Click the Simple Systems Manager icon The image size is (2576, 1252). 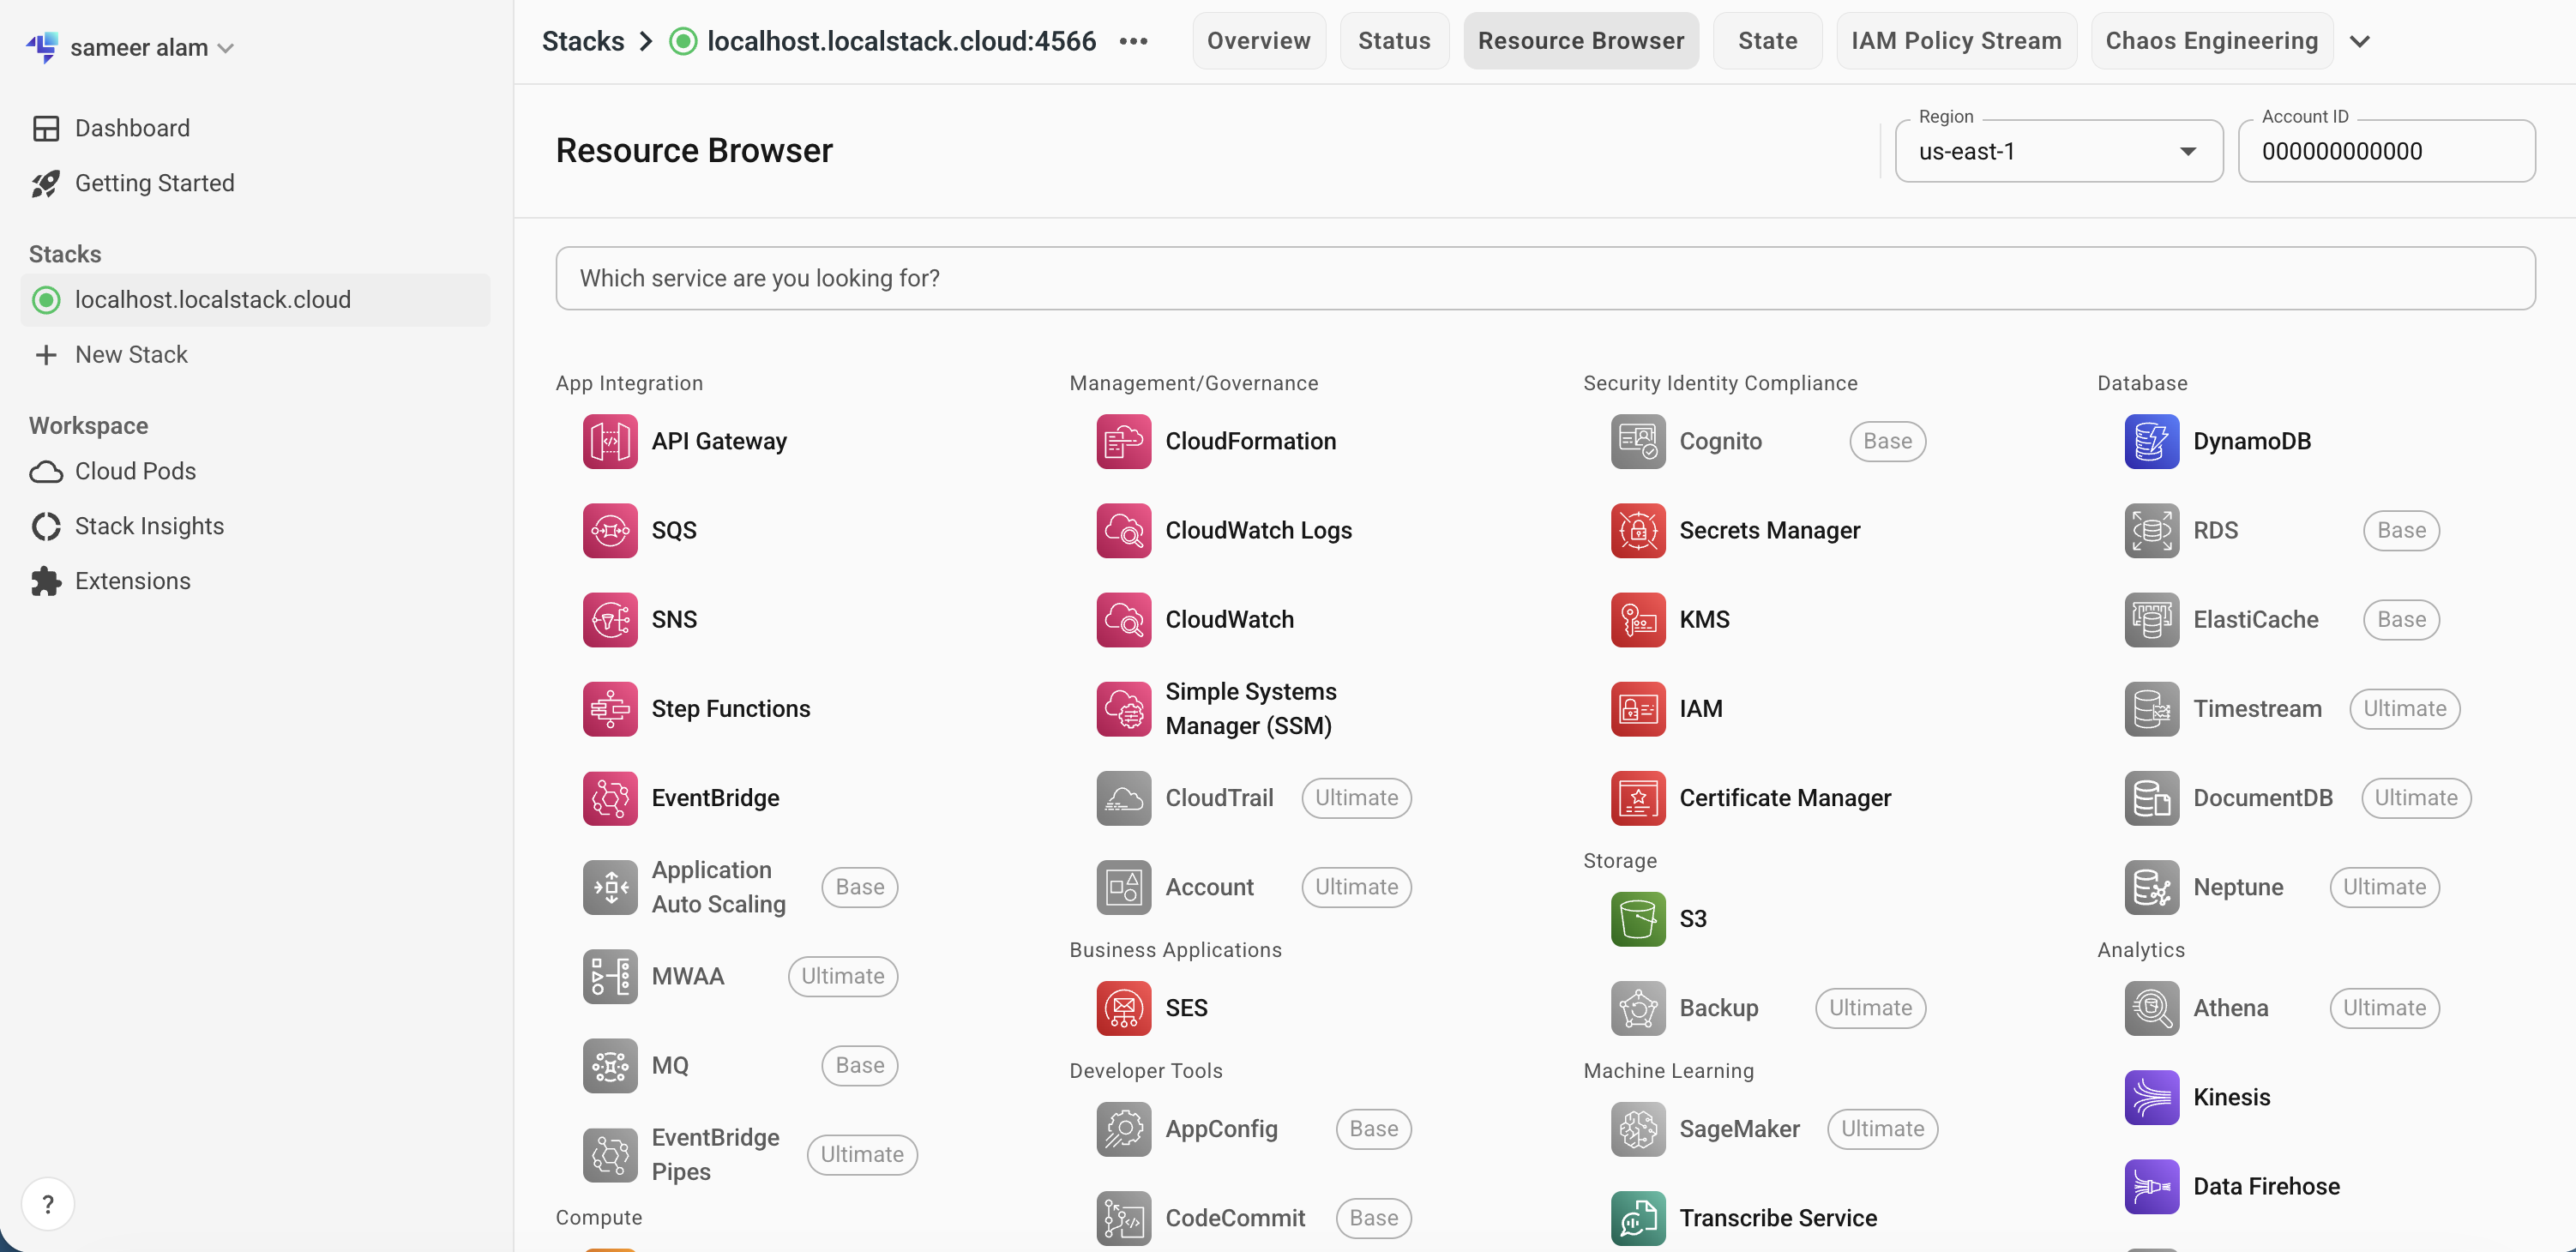[x=1124, y=709]
